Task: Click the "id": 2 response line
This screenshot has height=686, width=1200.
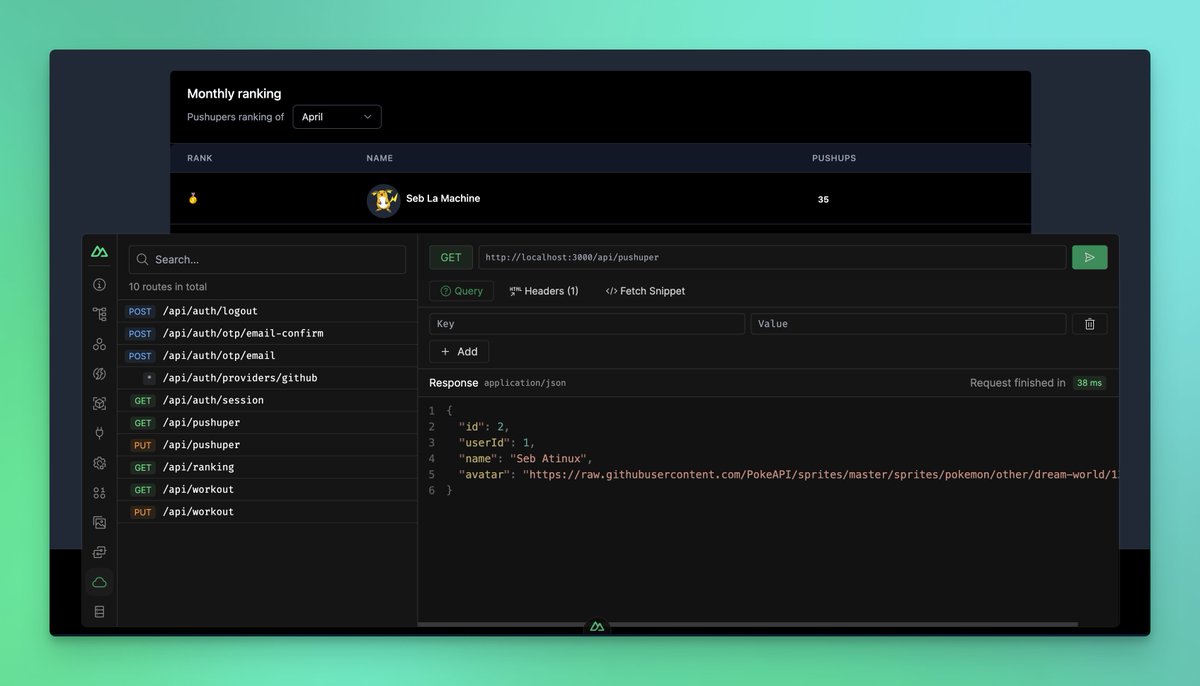Action: 484,427
